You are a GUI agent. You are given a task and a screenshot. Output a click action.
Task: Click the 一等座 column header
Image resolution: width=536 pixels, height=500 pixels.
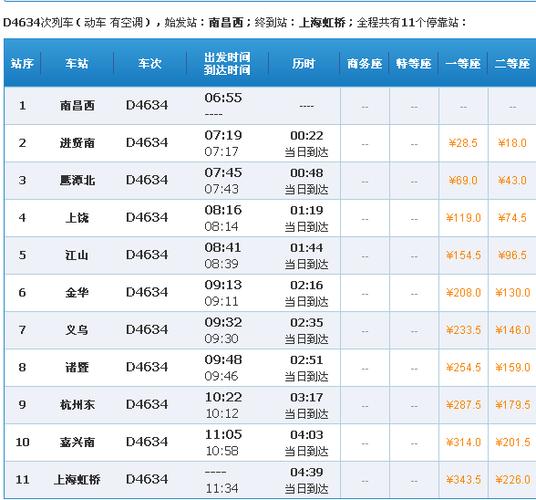[x=463, y=64]
